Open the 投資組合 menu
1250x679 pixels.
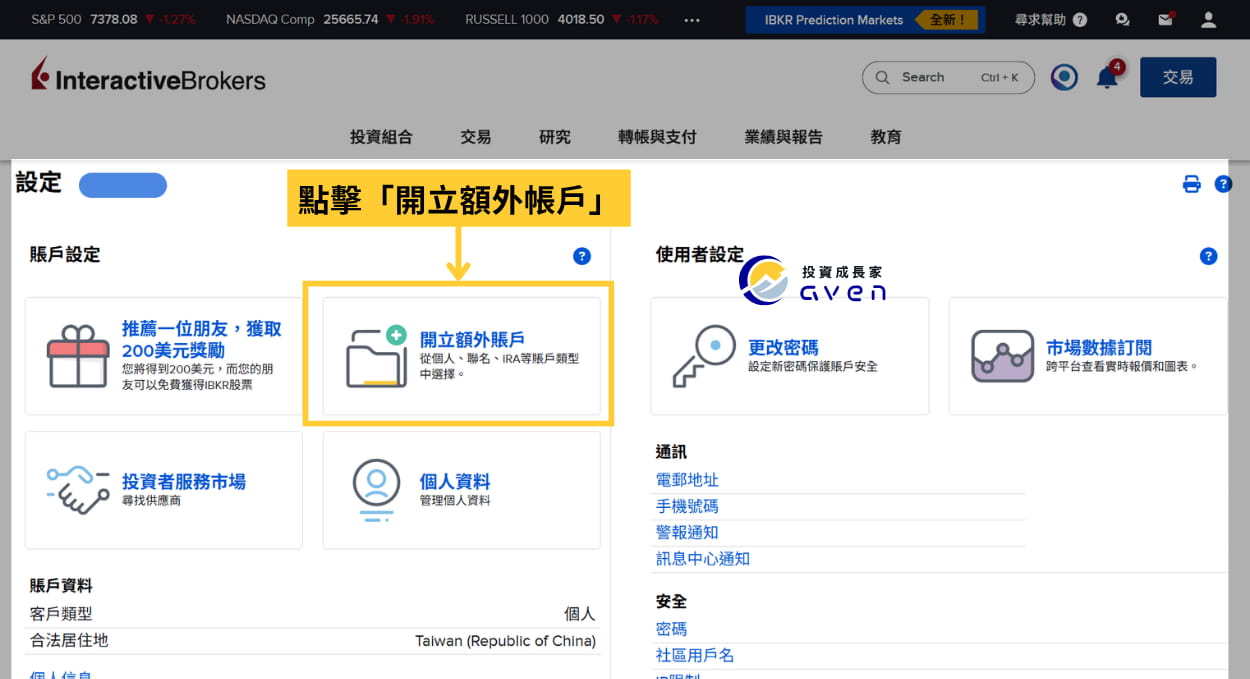click(381, 137)
